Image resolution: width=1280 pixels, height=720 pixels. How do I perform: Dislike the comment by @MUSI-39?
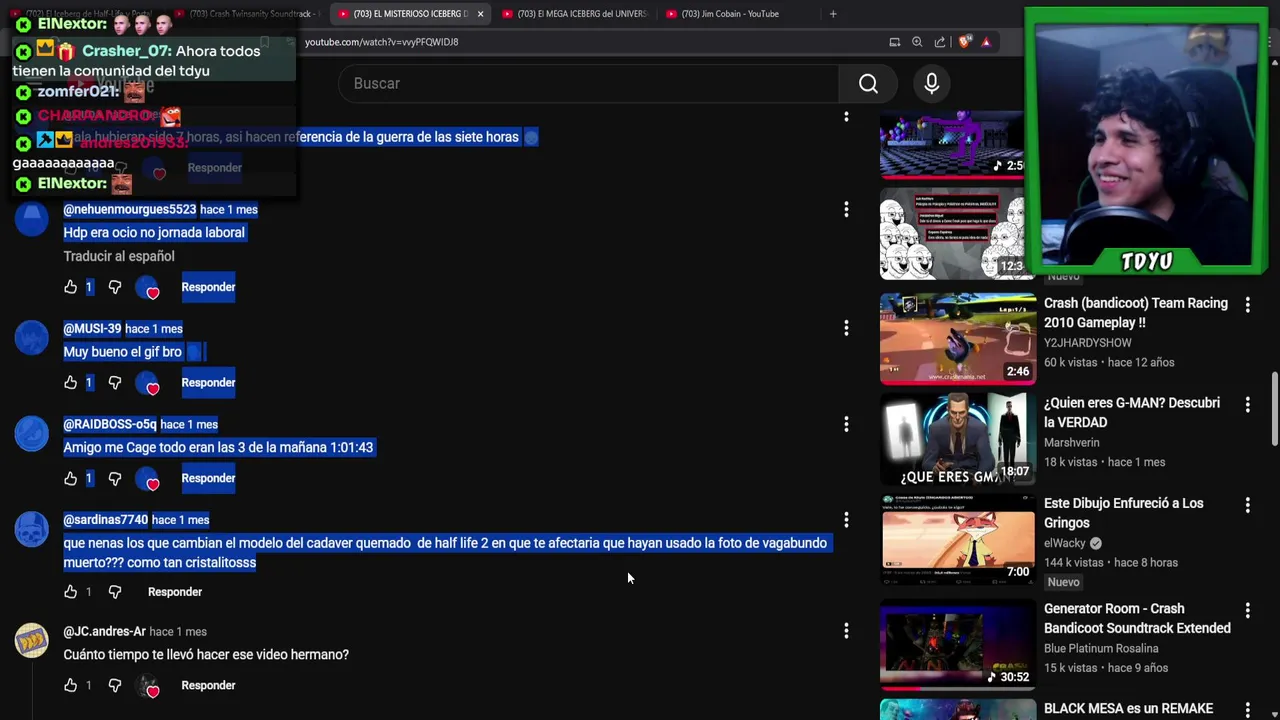click(115, 382)
